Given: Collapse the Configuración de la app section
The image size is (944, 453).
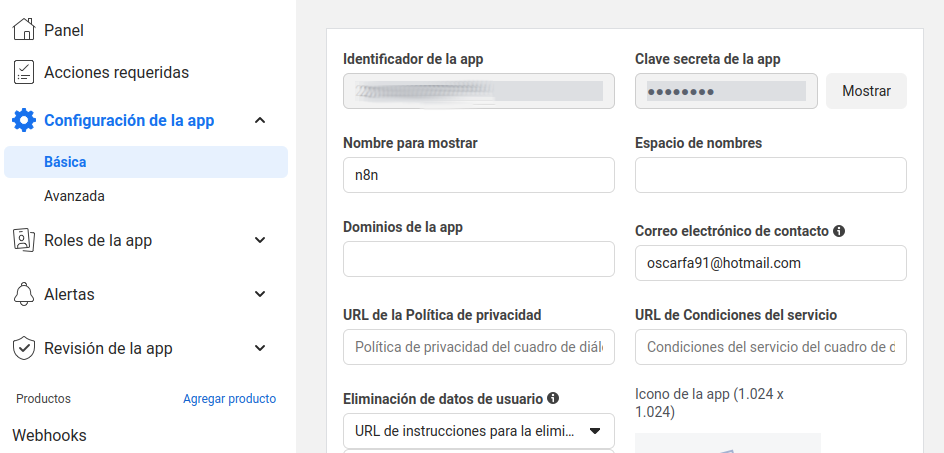Looking at the screenshot, I should (x=260, y=120).
